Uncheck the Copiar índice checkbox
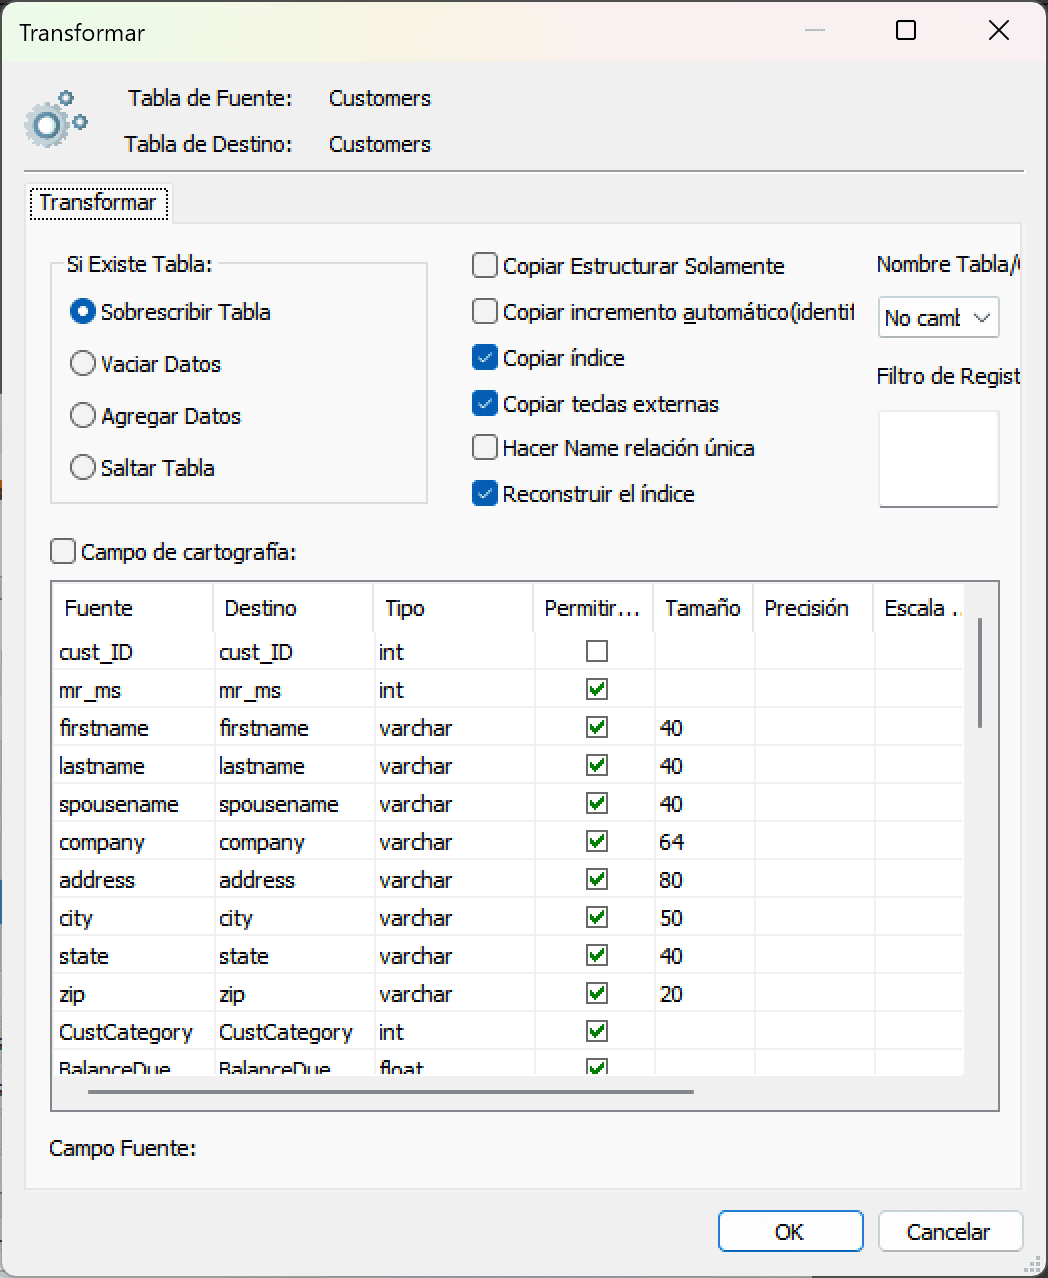Screen dimensions: 1048x1278 [x=485, y=358]
